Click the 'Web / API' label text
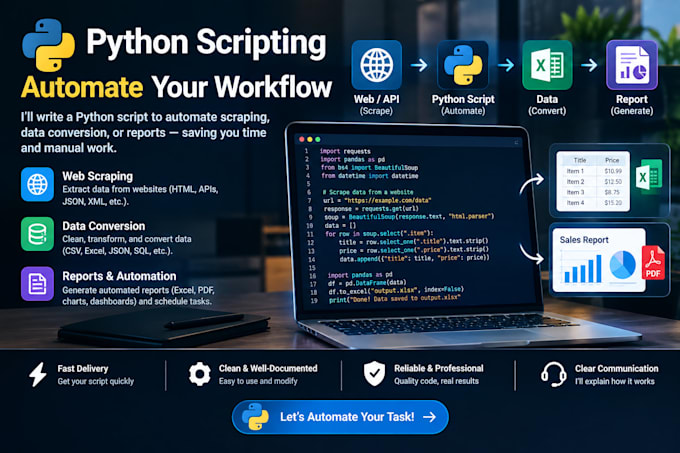 click(376, 99)
